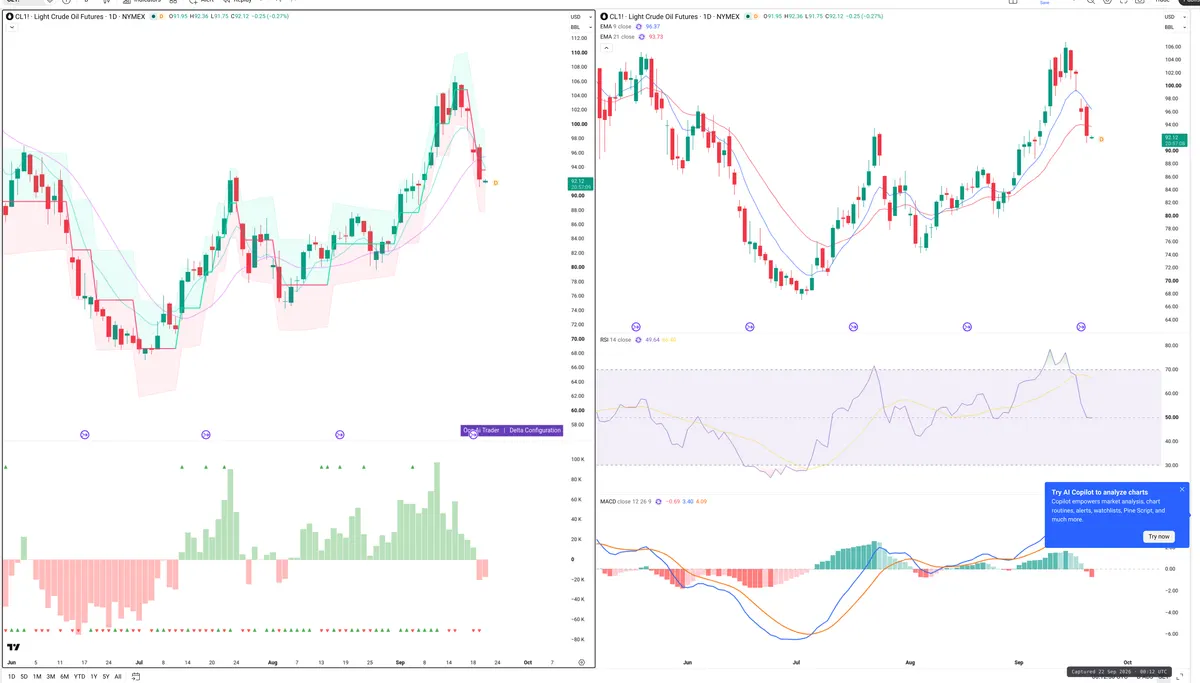Collapse the left chart legend with the chevron
The image size is (1200, 683).
[10, 28]
